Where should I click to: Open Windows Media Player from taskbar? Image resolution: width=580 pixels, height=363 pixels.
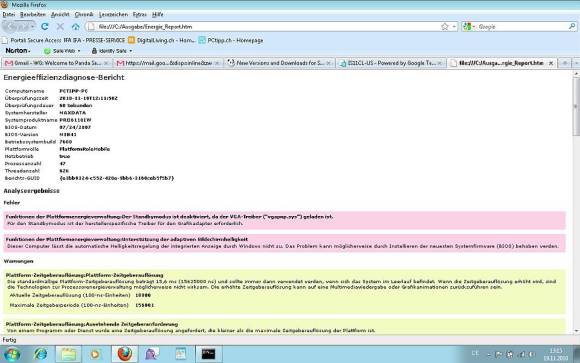[x=95, y=354]
